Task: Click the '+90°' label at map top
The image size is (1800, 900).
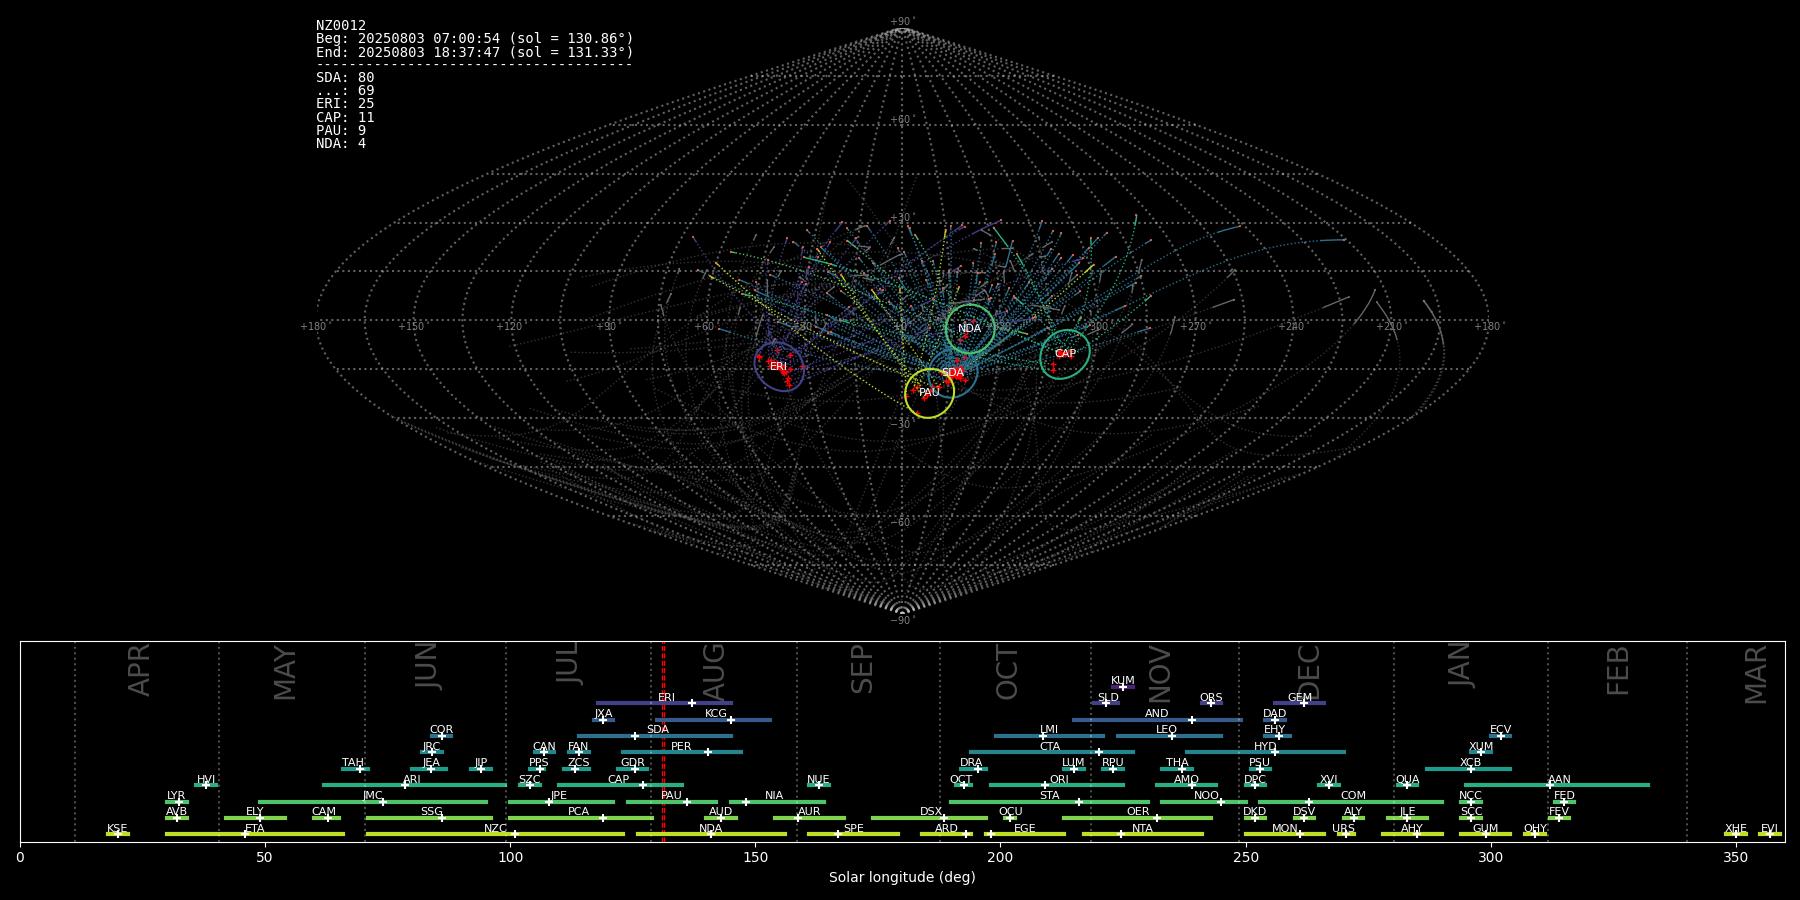Action: click(x=902, y=21)
